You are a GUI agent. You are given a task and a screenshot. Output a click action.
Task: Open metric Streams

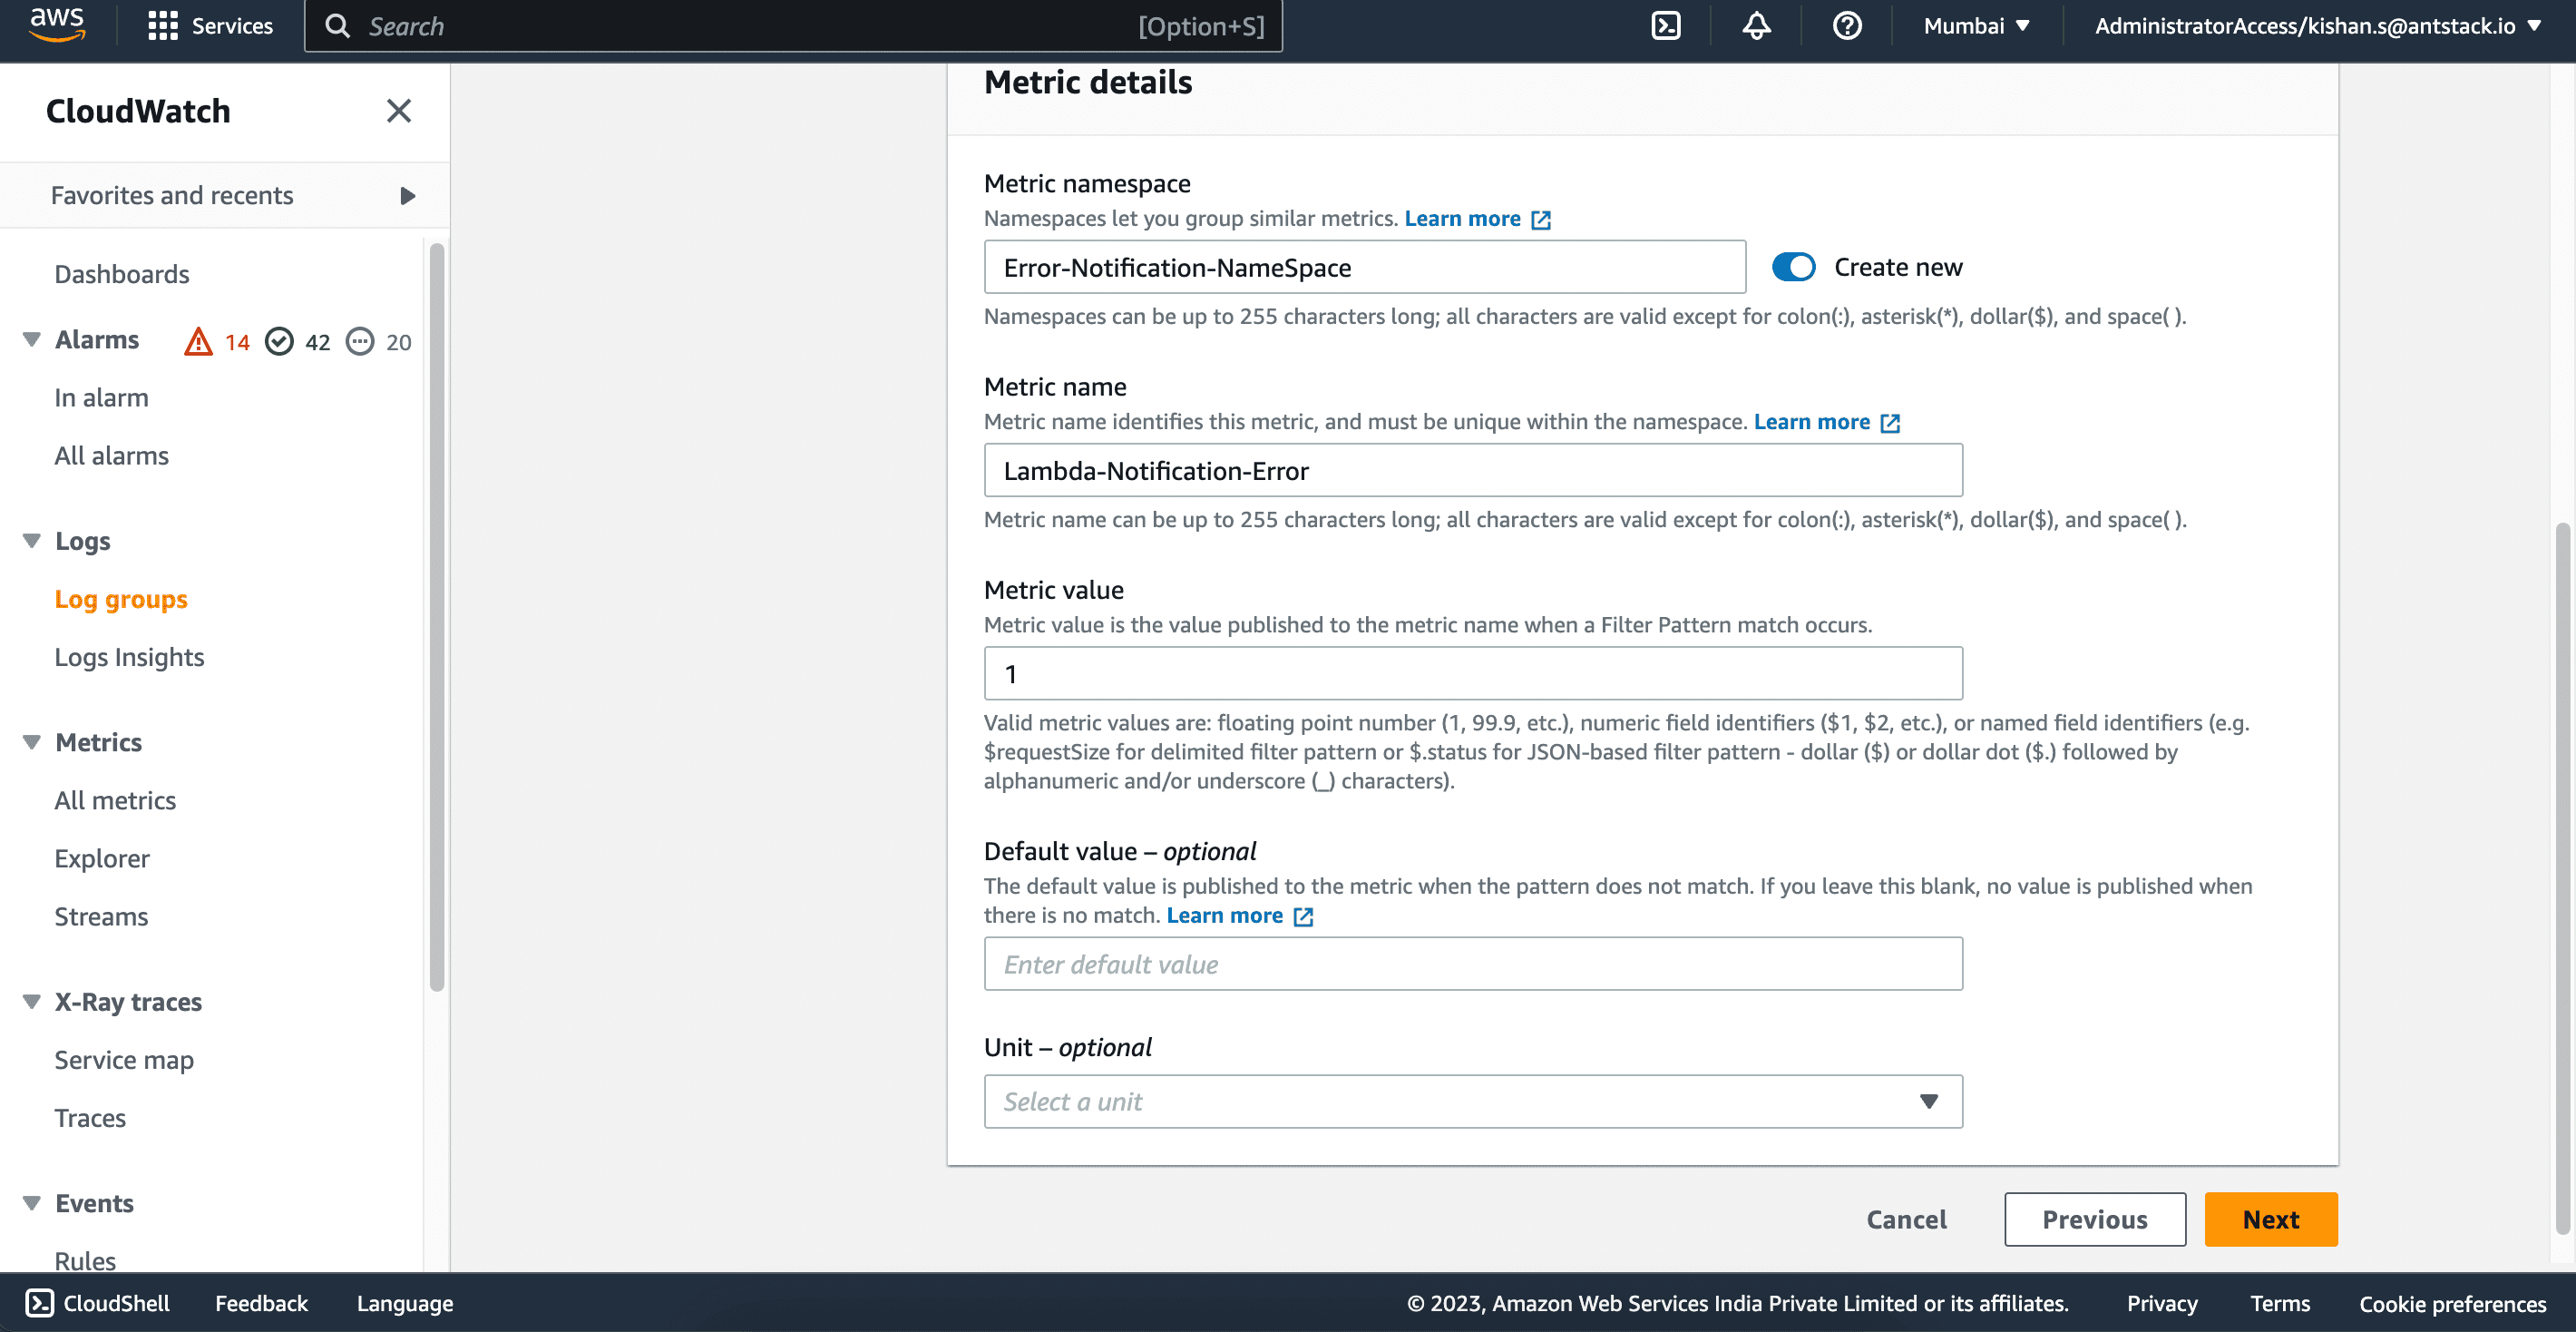tap(101, 916)
